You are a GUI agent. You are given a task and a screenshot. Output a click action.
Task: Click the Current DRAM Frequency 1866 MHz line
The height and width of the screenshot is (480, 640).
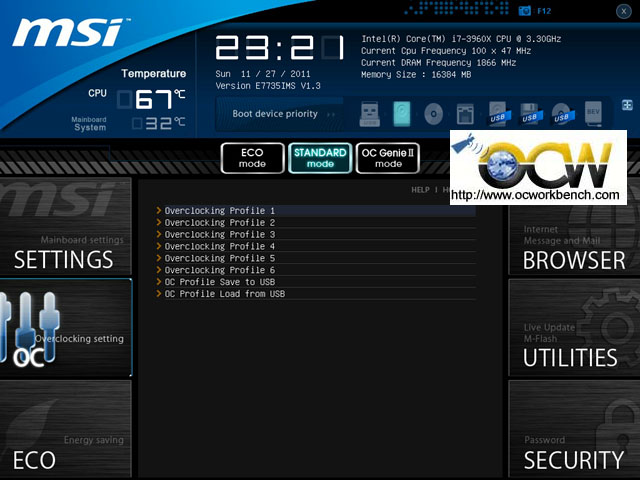[438, 62]
